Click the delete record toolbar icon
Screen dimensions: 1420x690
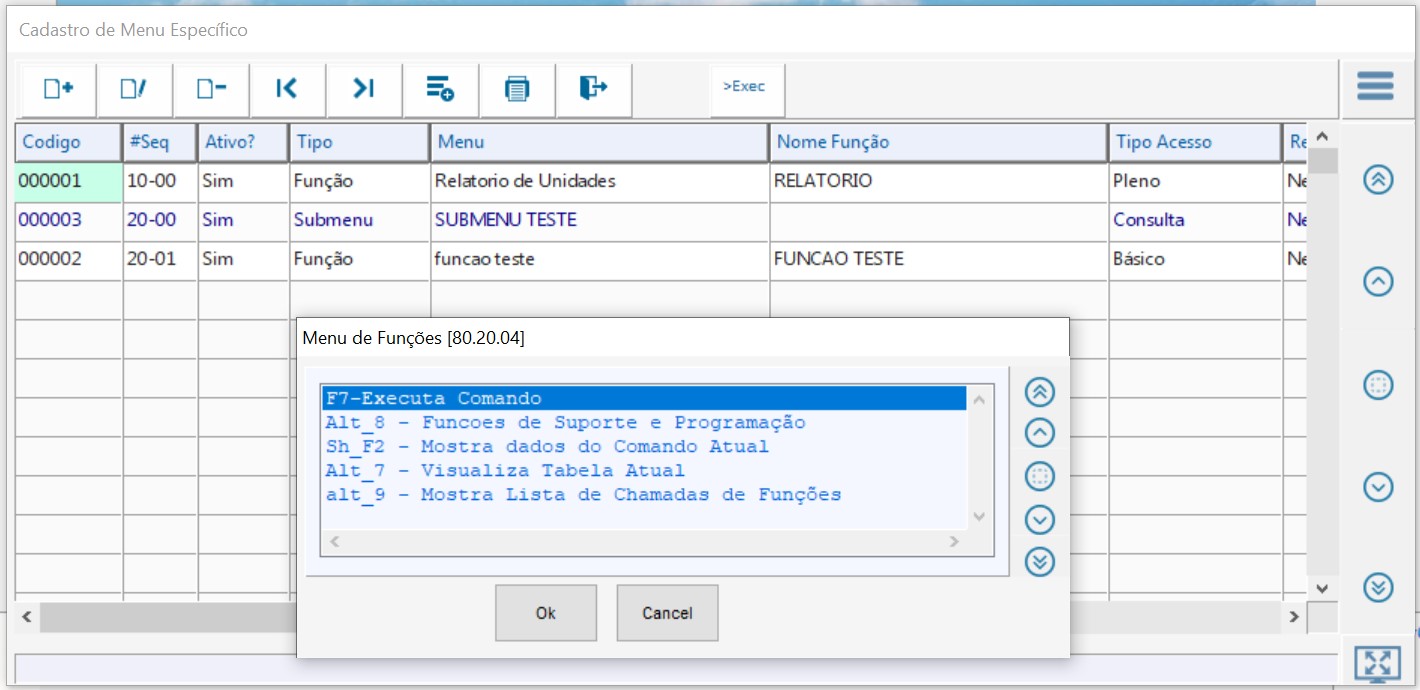(211, 89)
